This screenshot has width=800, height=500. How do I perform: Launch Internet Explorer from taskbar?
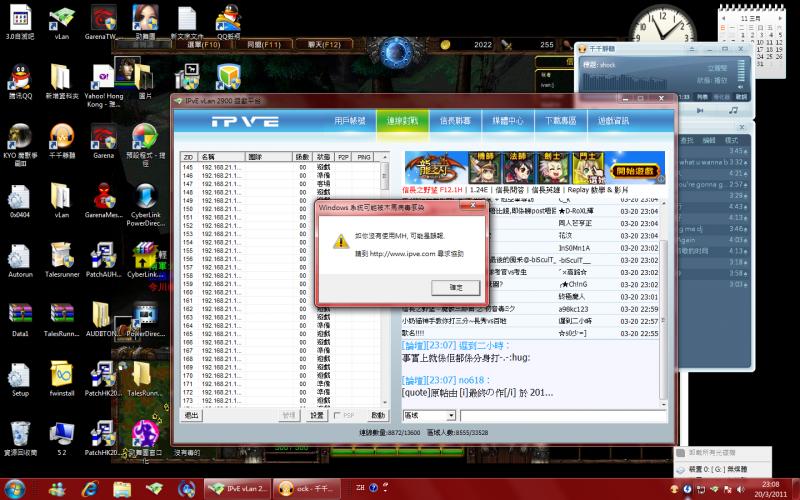click(x=90, y=489)
